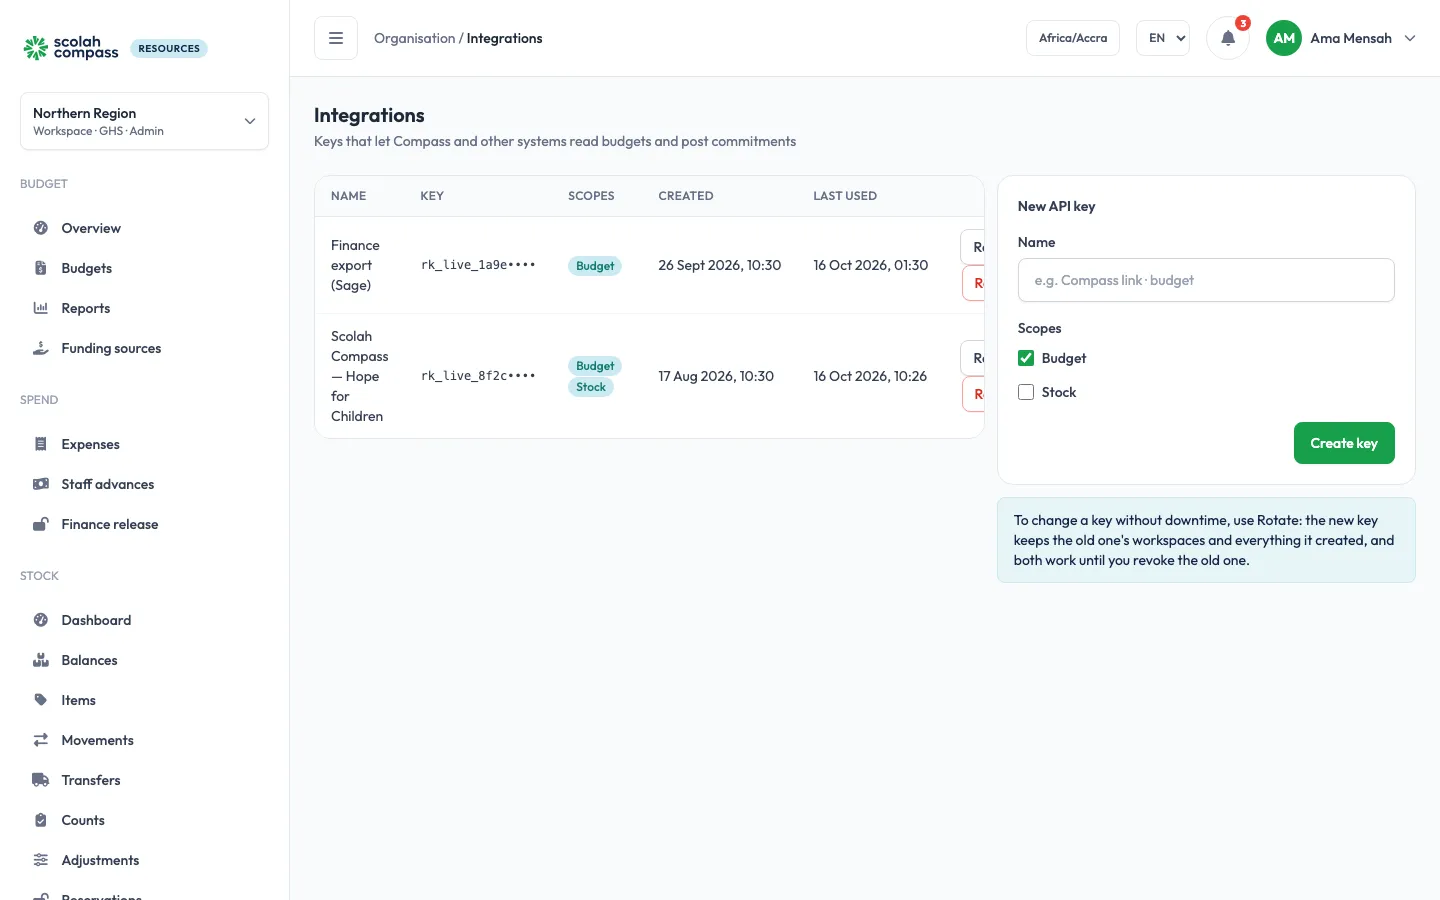The image size is (1440, 900).
Task: Uncheck the Budget scope checkbox
Action: tap(1026, 358)
